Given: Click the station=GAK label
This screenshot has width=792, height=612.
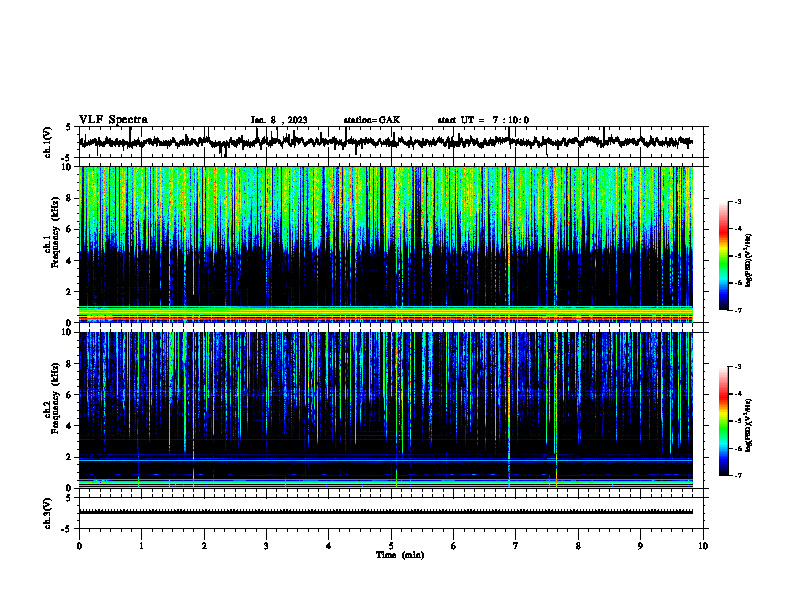Looking at the screenshot, I should click(x=372, y=120).
